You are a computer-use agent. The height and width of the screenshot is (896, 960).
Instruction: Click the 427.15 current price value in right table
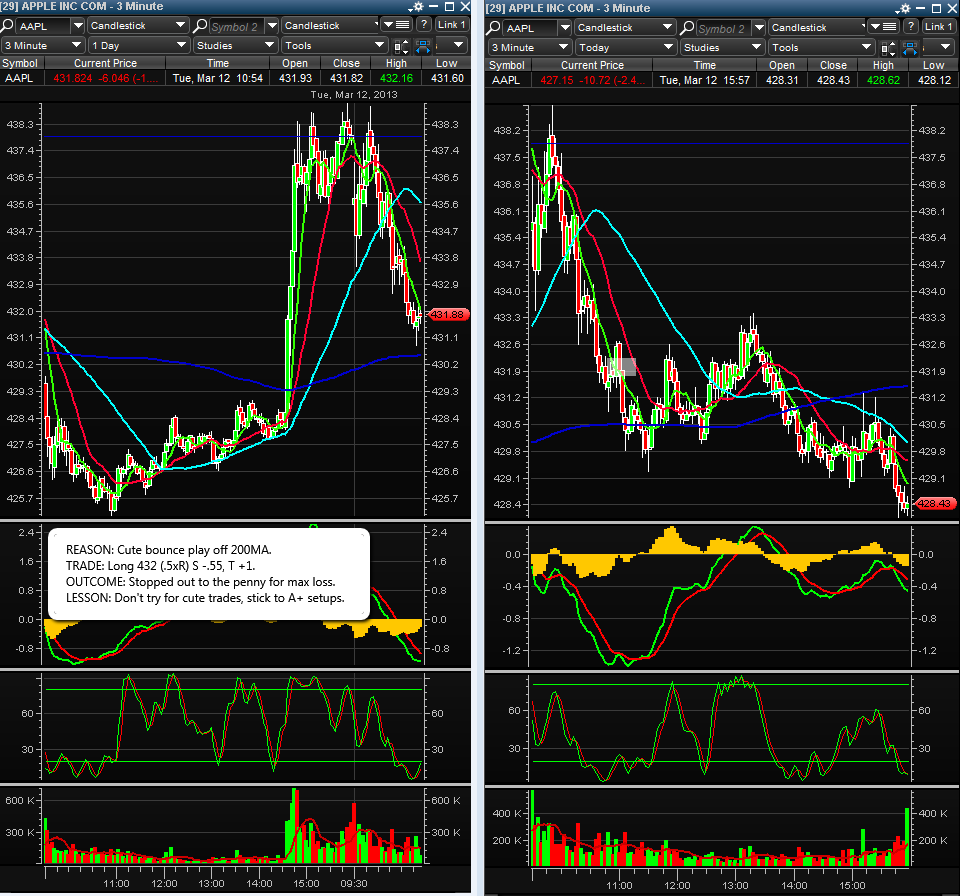tap(557, 80)
